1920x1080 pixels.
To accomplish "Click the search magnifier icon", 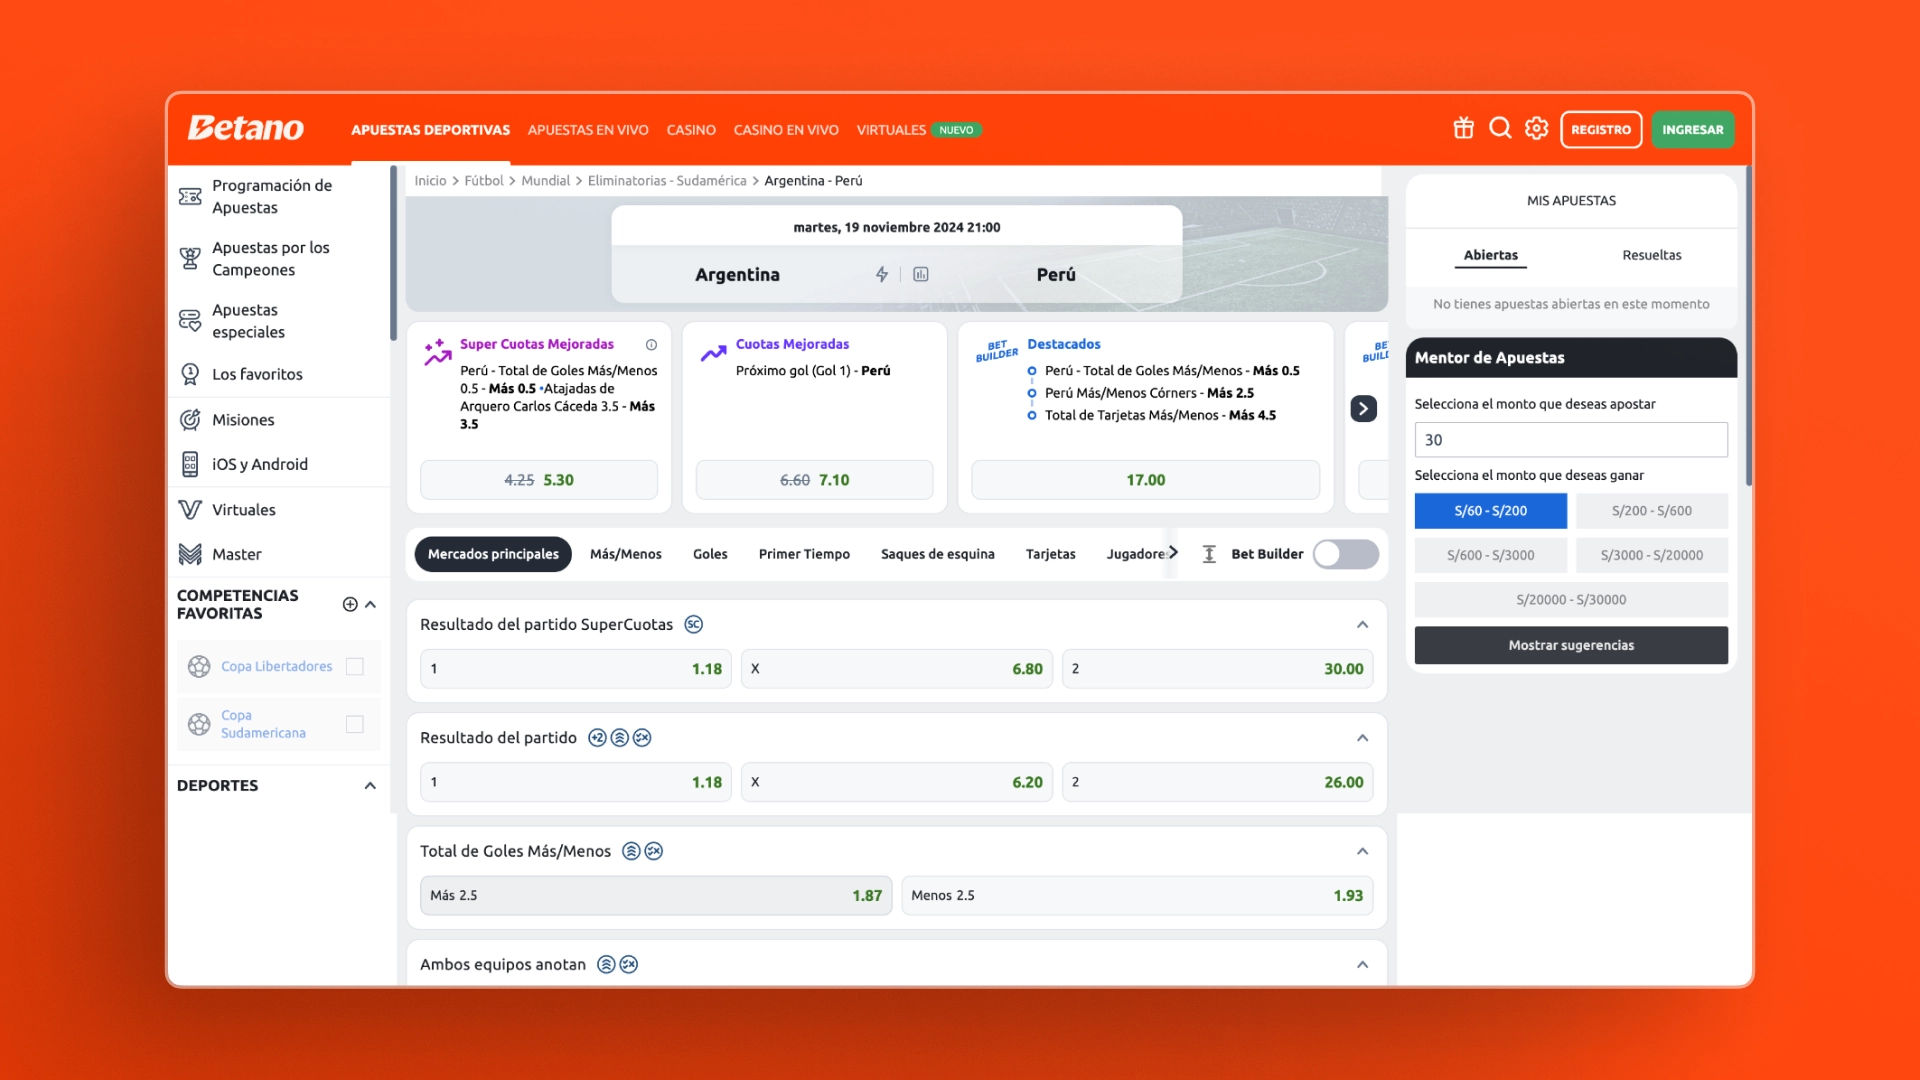I will (x=1500, y=128).
